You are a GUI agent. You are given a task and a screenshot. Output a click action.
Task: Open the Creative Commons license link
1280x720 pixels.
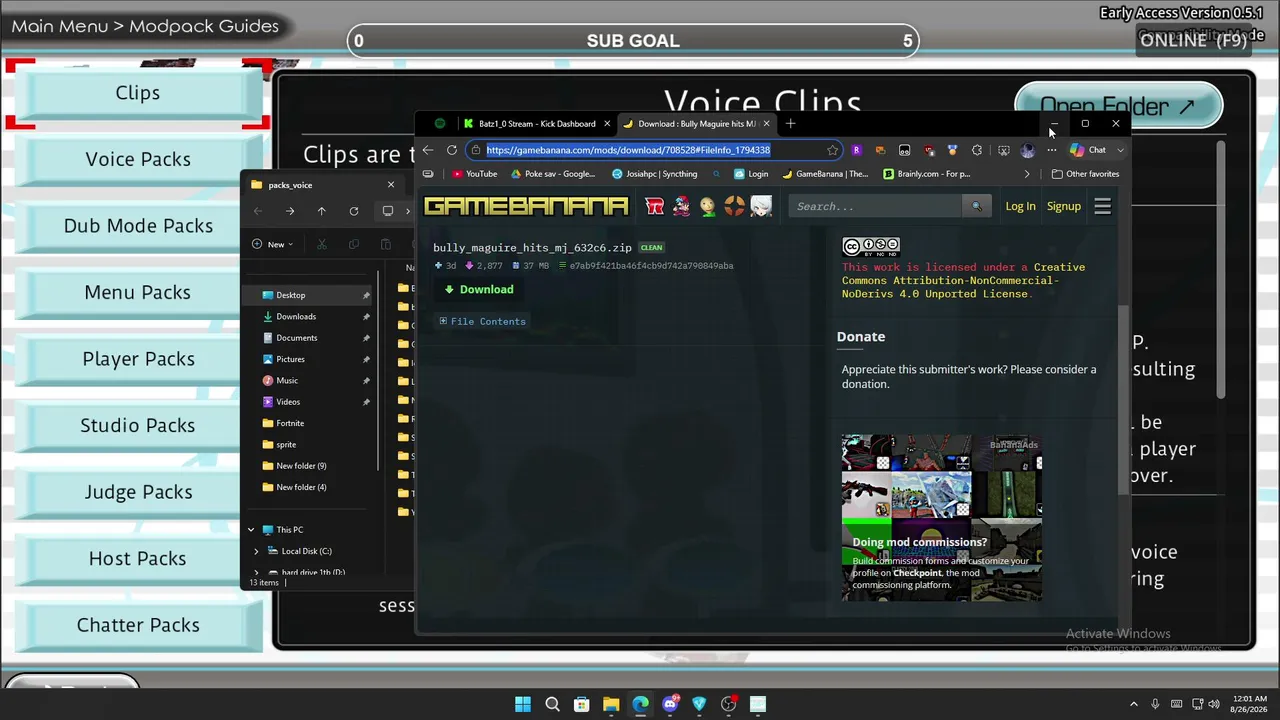pyautogui.click(x=963, y=281)
